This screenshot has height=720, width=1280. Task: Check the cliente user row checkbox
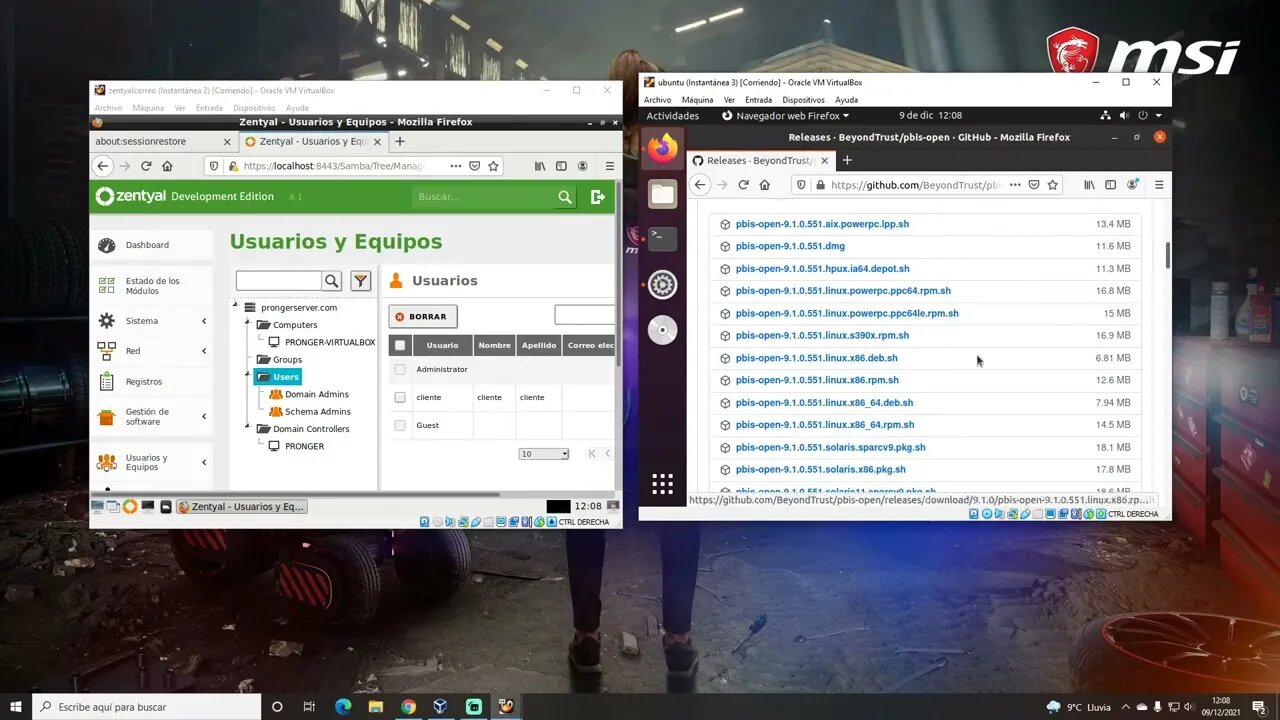tap(400, 397)
